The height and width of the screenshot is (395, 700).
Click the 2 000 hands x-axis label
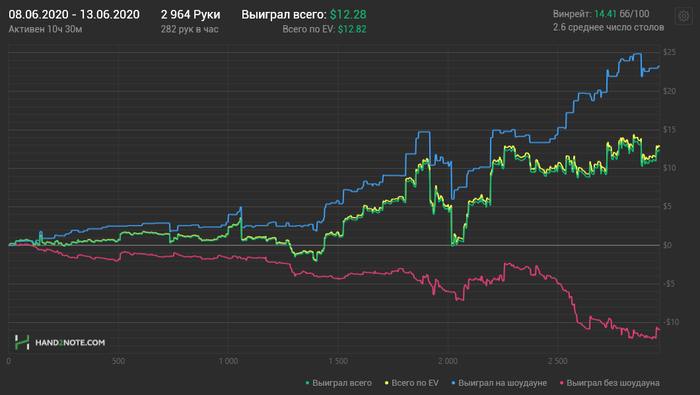(x=448, y=361)
